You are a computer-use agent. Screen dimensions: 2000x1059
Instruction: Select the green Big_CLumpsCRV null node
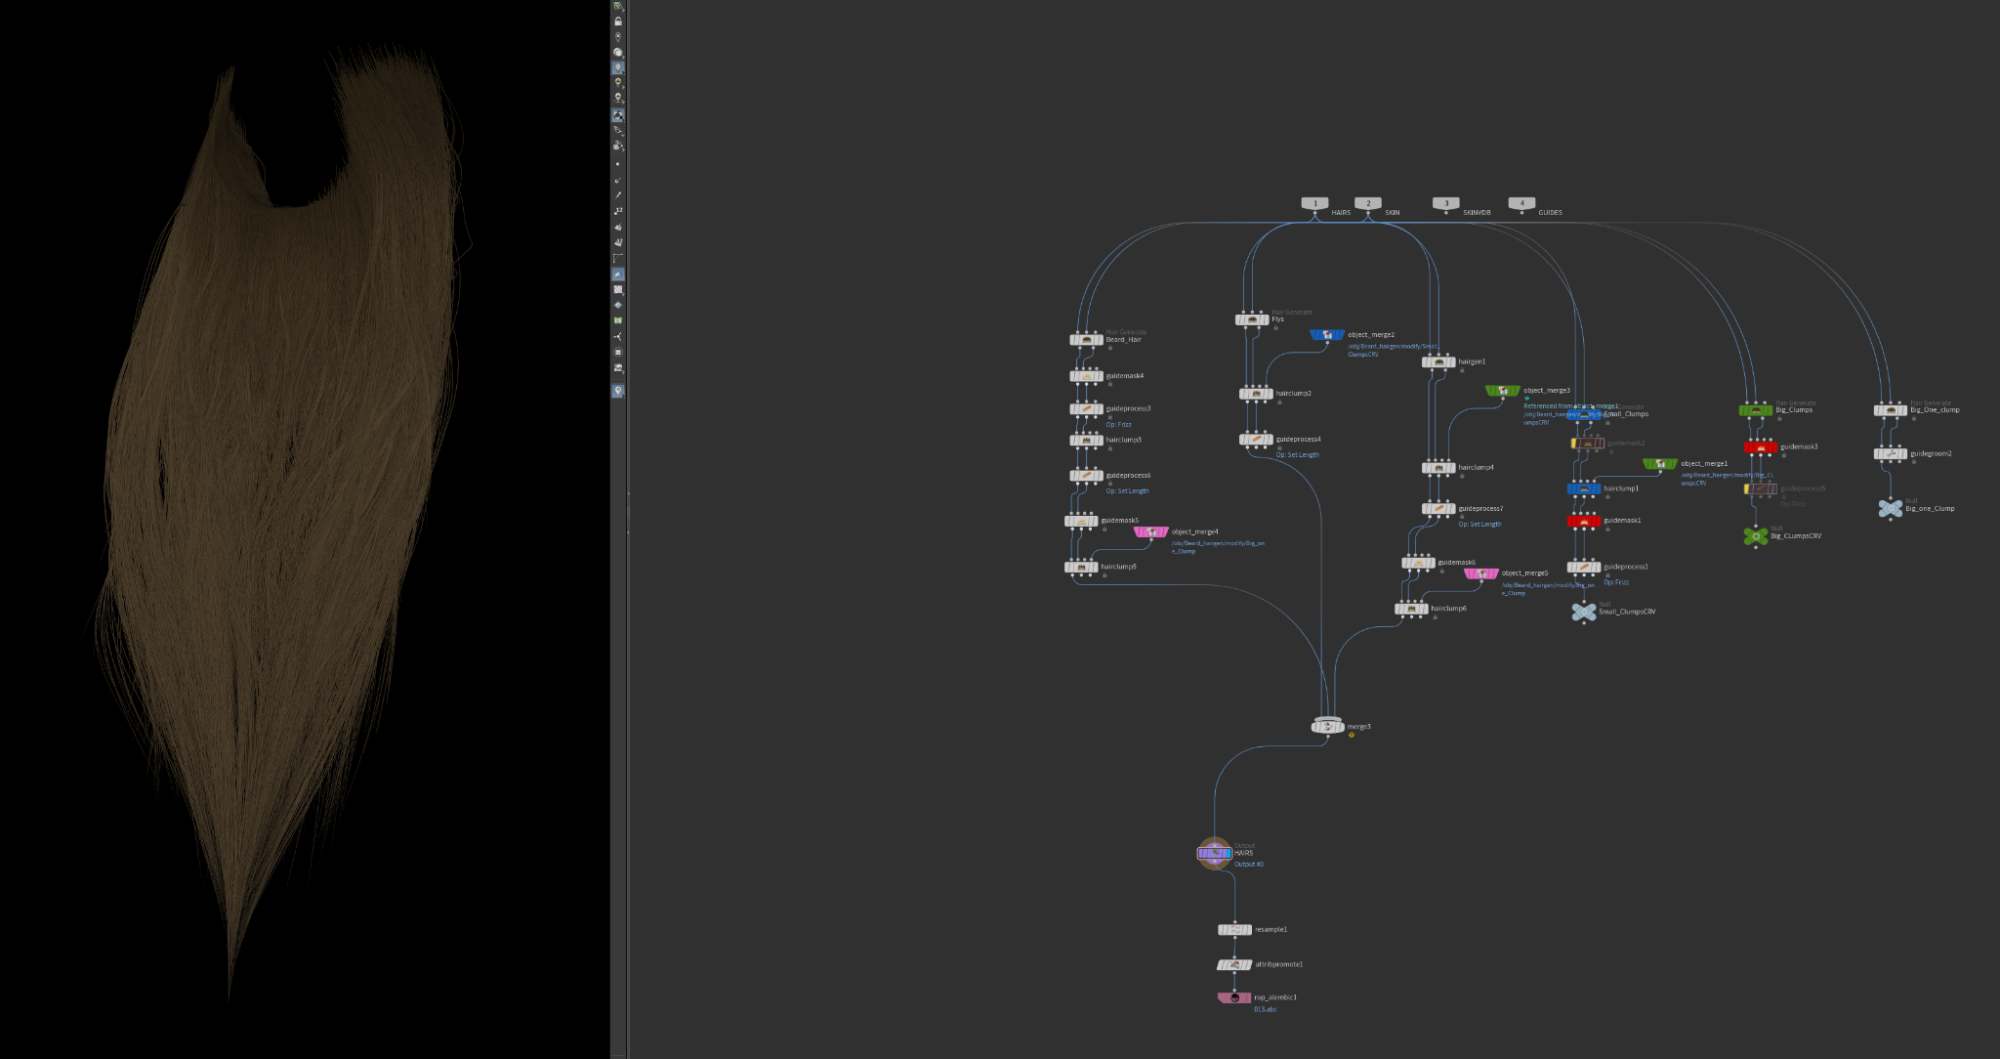[x=1756, y=537]
